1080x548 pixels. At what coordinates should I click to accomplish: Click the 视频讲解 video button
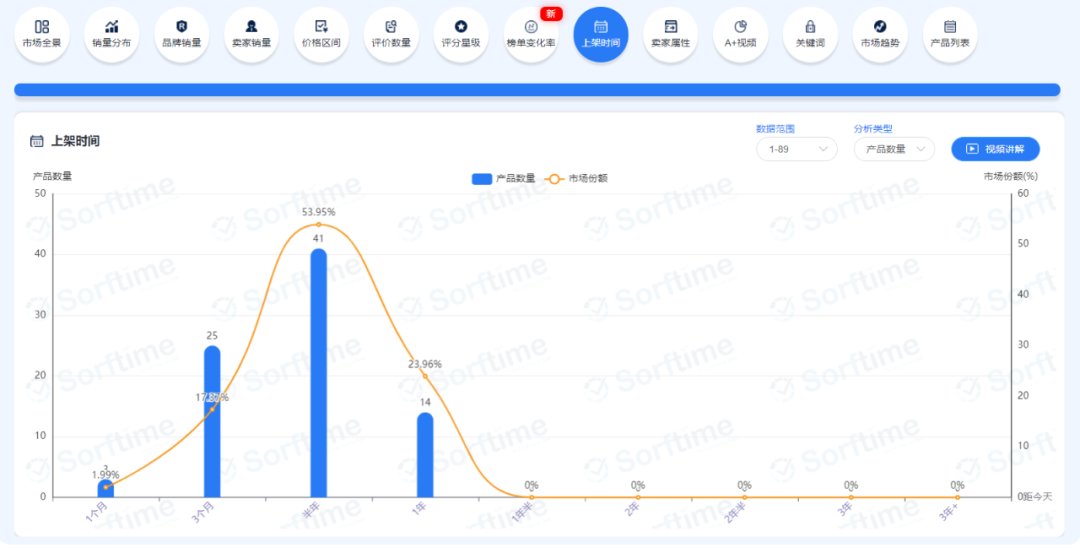995,149
